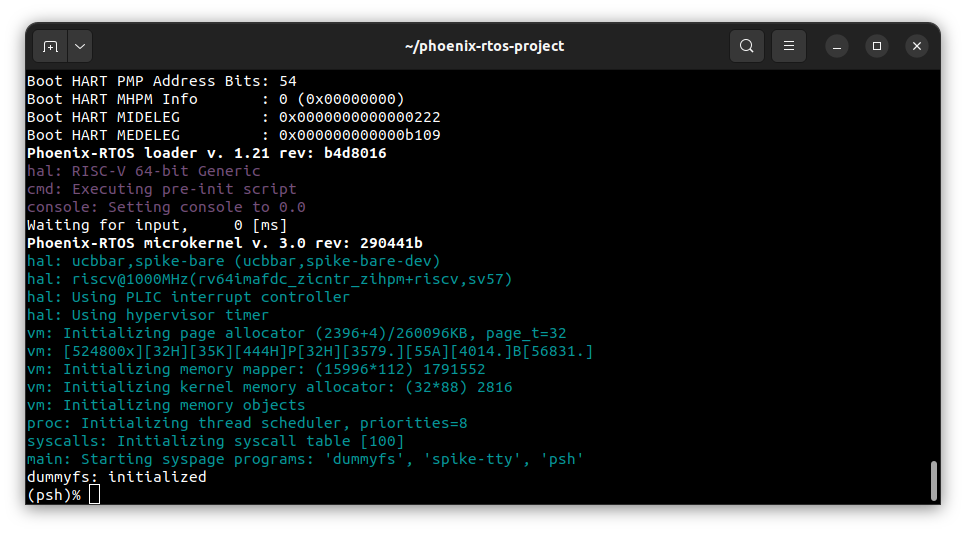Open the terminal search tool

pyautogui.click(x=747, y=46)
